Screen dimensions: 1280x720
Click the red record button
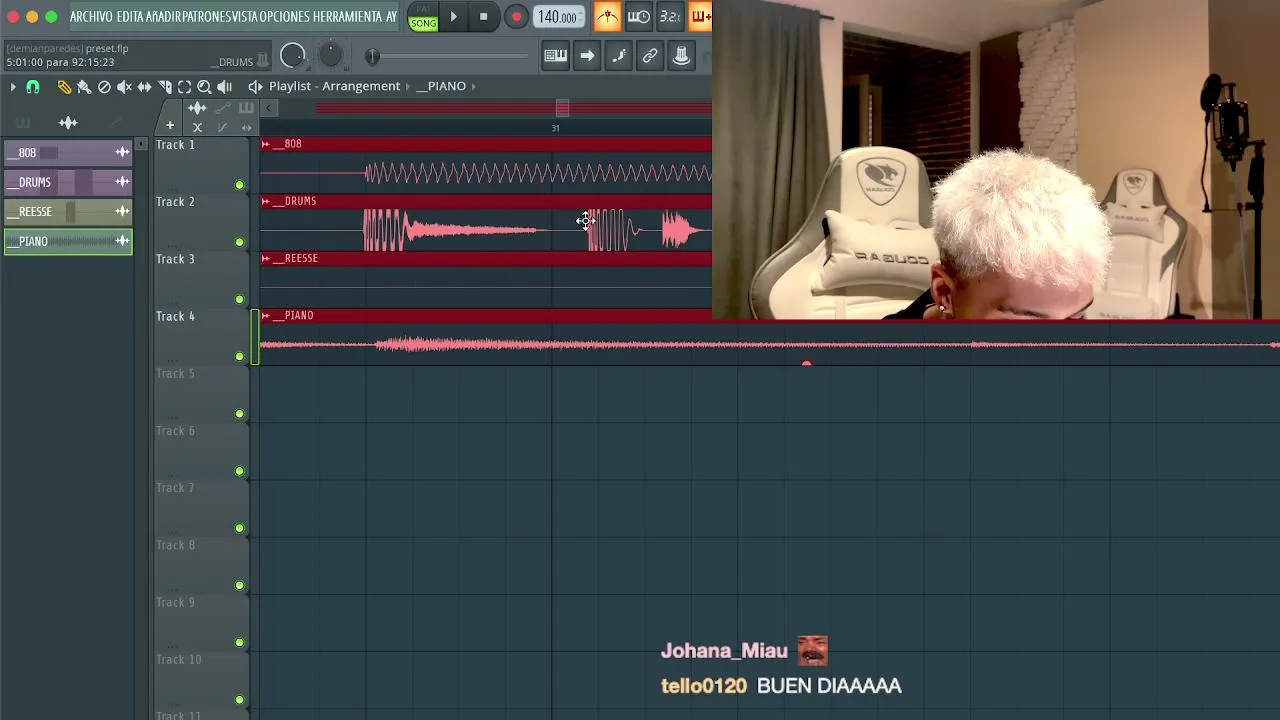516,16
